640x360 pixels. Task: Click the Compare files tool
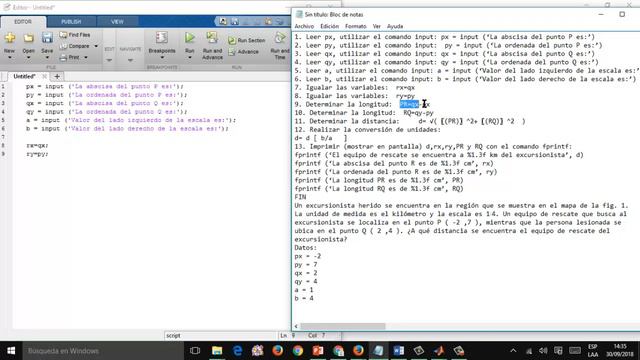tap(75, 46)
